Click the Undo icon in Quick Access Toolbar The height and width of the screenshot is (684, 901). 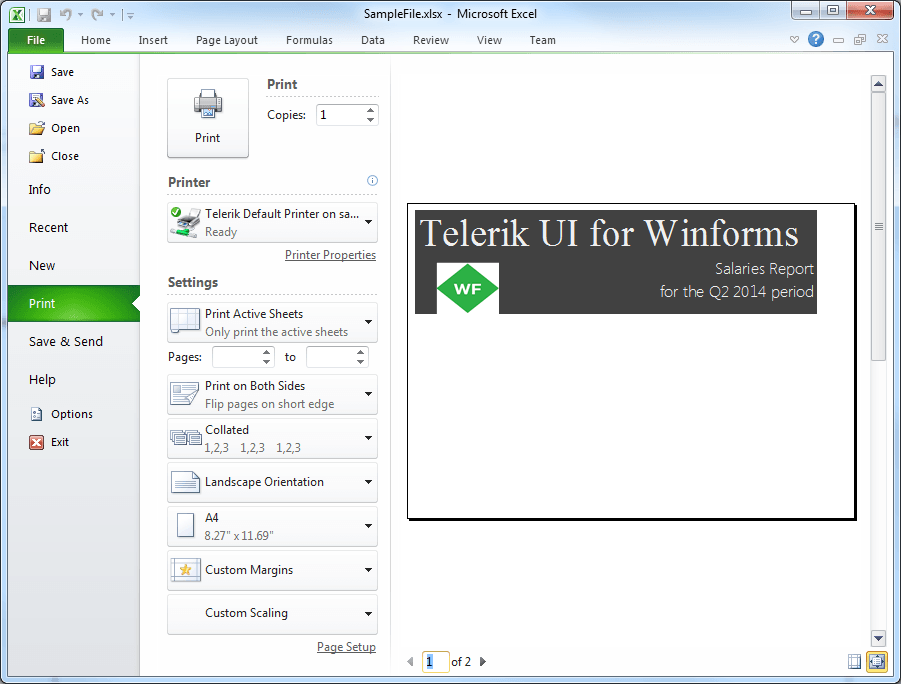click(x=65, y=15)
